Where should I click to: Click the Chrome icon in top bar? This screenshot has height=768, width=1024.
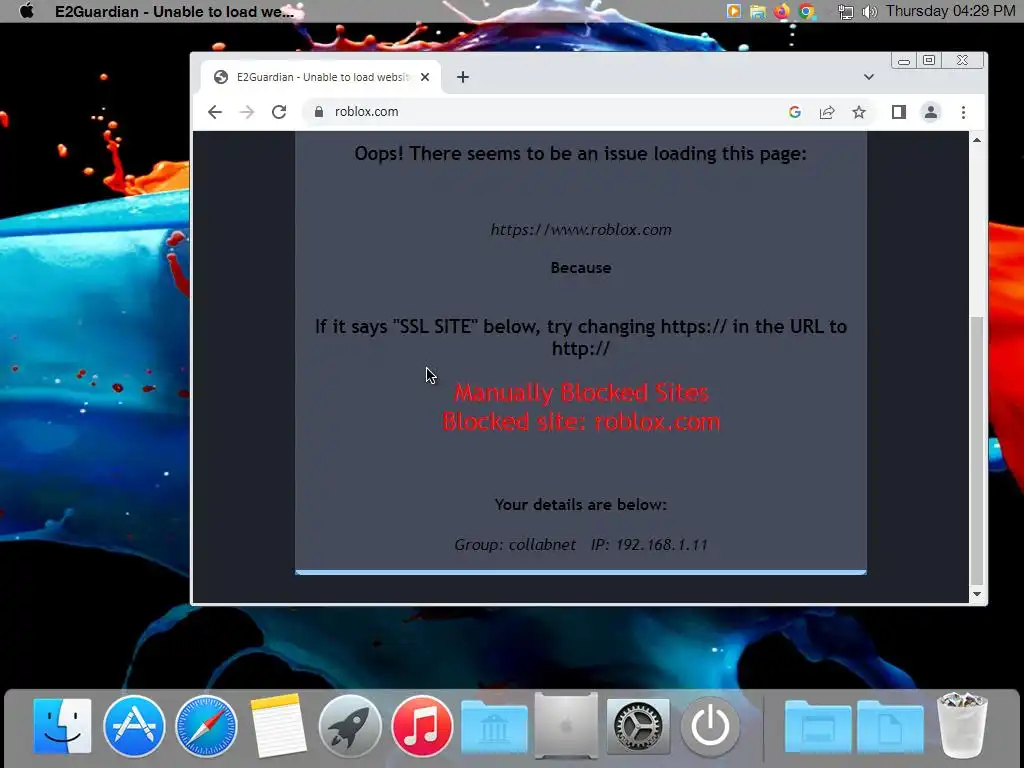pos(807,11)
